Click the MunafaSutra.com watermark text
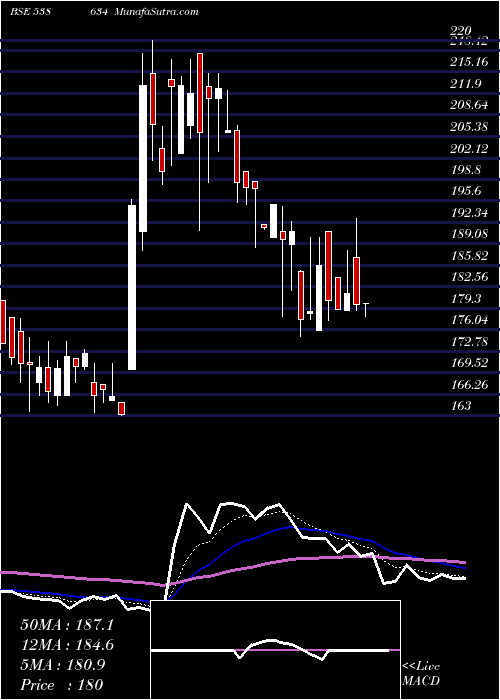Screen dimensions: 500x700 [156, 12]
